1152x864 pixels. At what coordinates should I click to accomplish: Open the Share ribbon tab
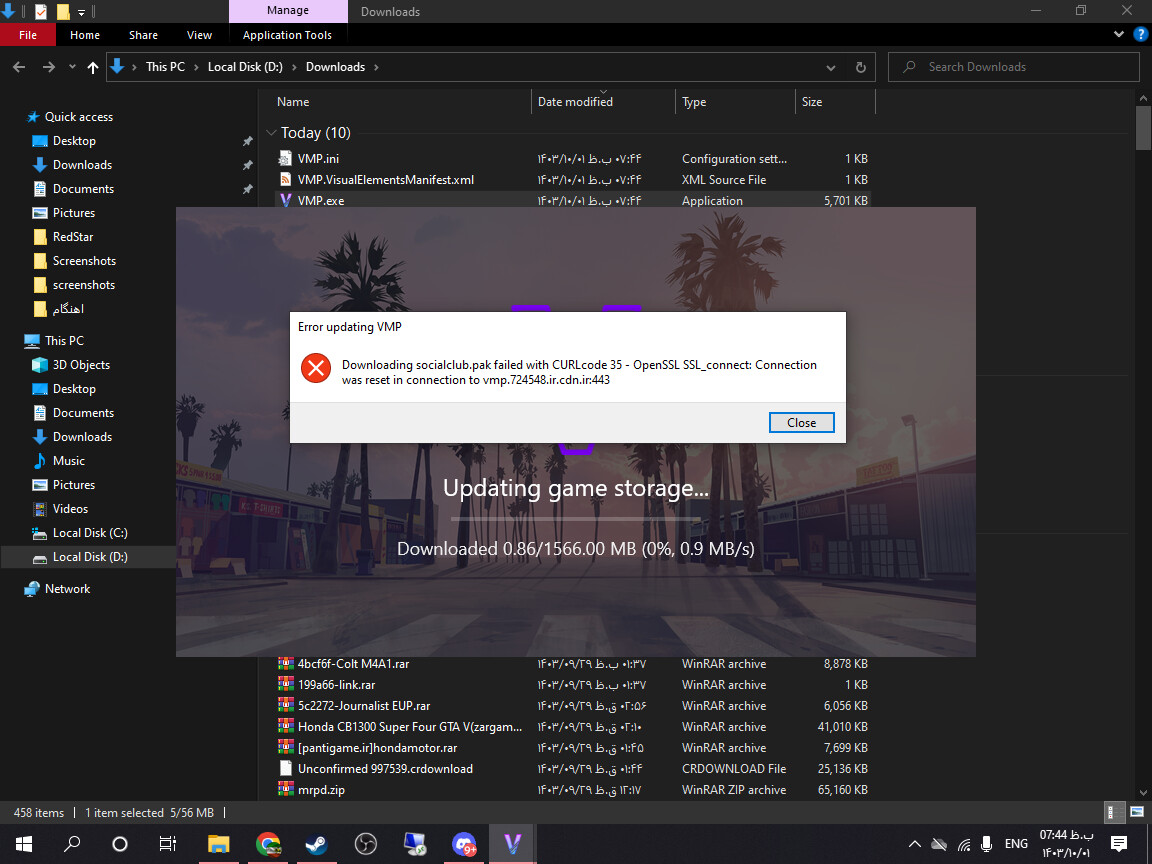click(x=143, y=35)
